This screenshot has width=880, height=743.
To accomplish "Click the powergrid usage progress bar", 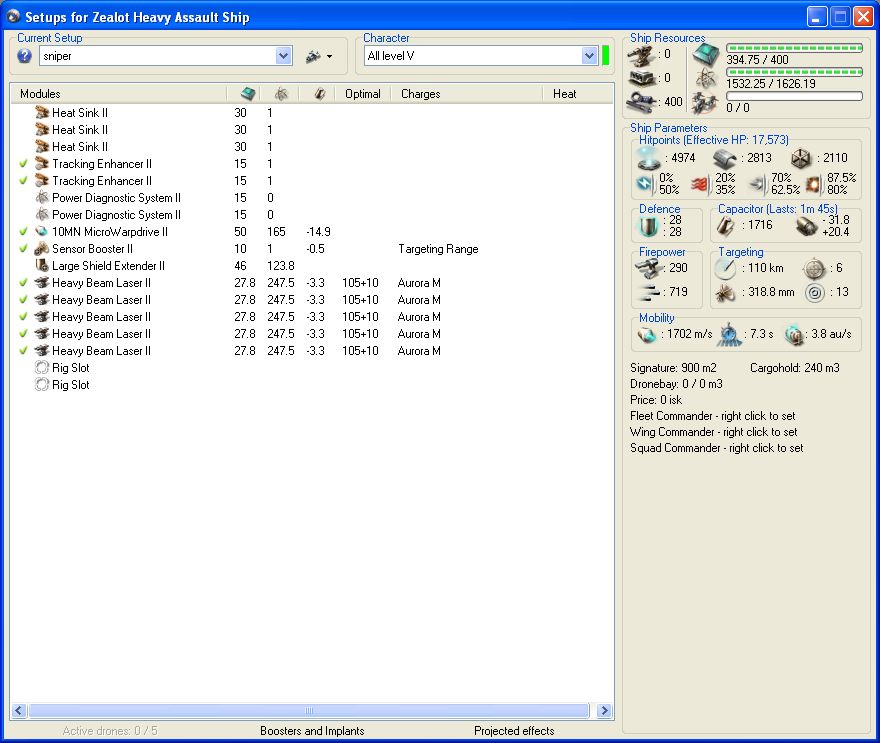I will point(794,72).
